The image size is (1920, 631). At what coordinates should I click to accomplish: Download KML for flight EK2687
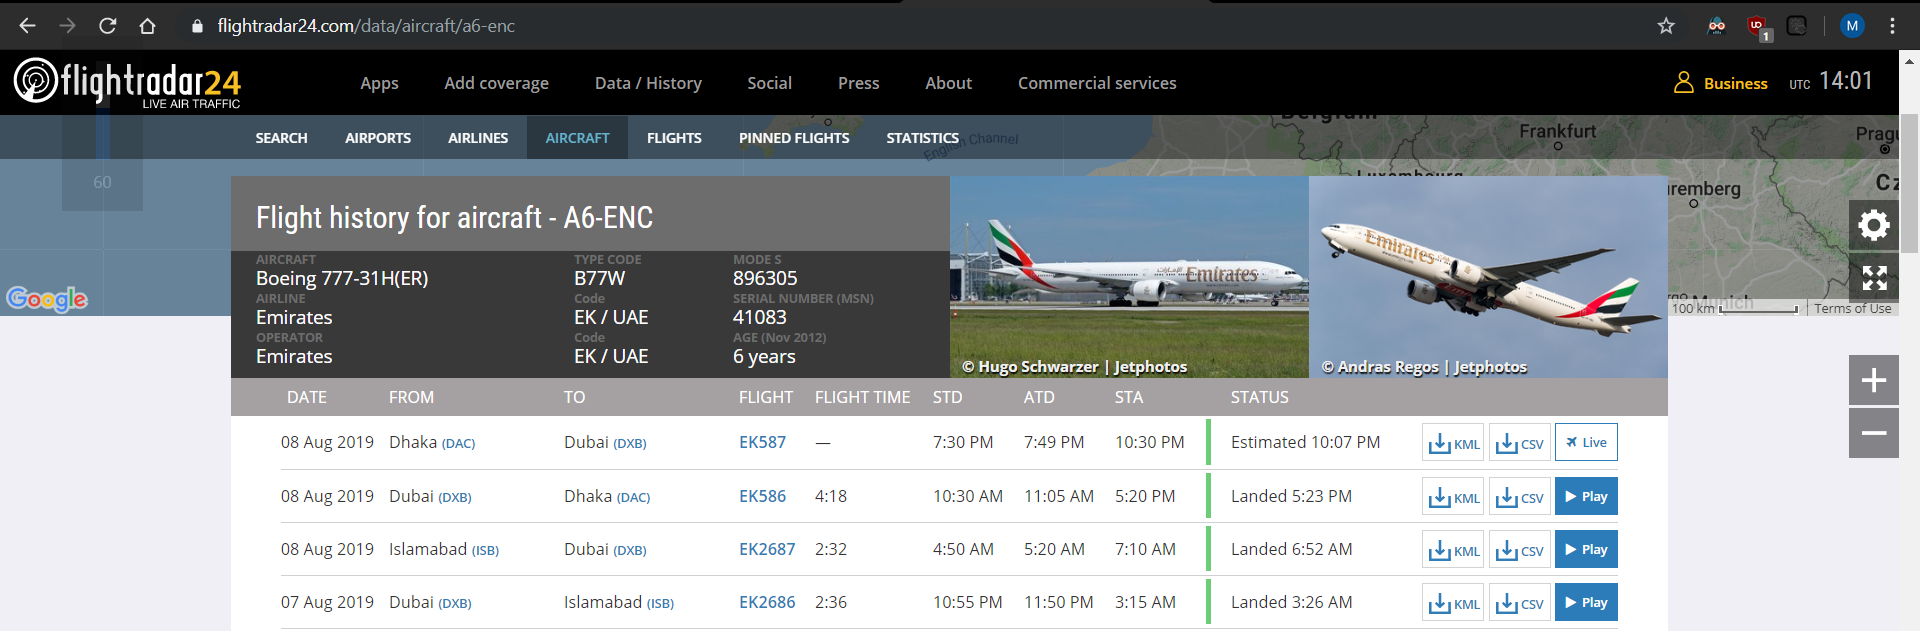1454,550
